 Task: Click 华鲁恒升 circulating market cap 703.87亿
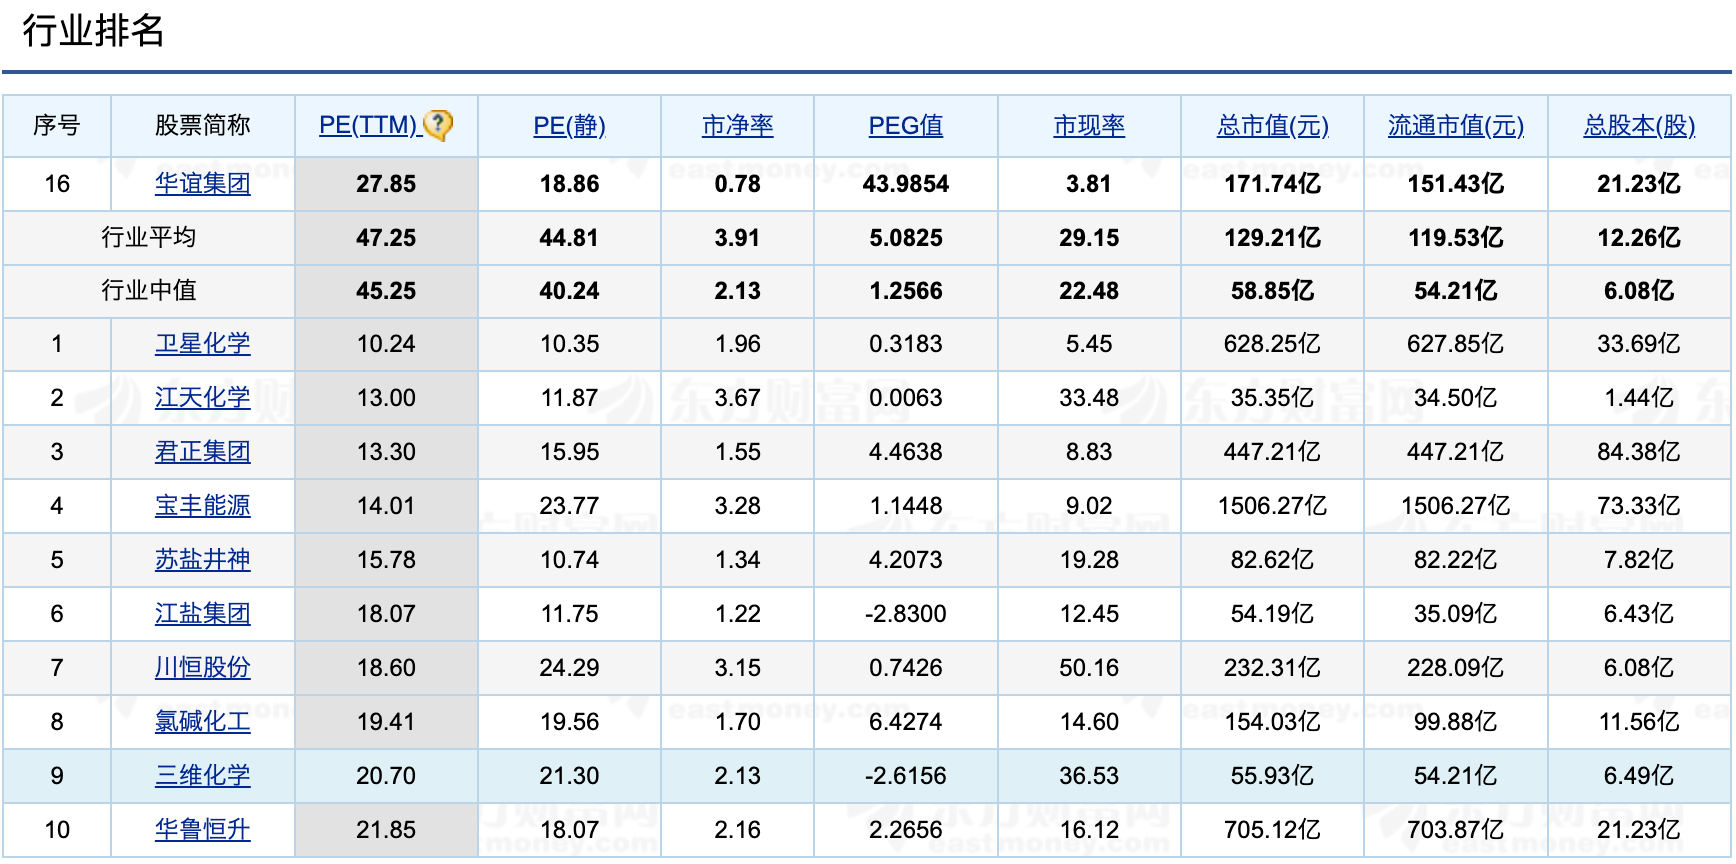[1456, 830]
